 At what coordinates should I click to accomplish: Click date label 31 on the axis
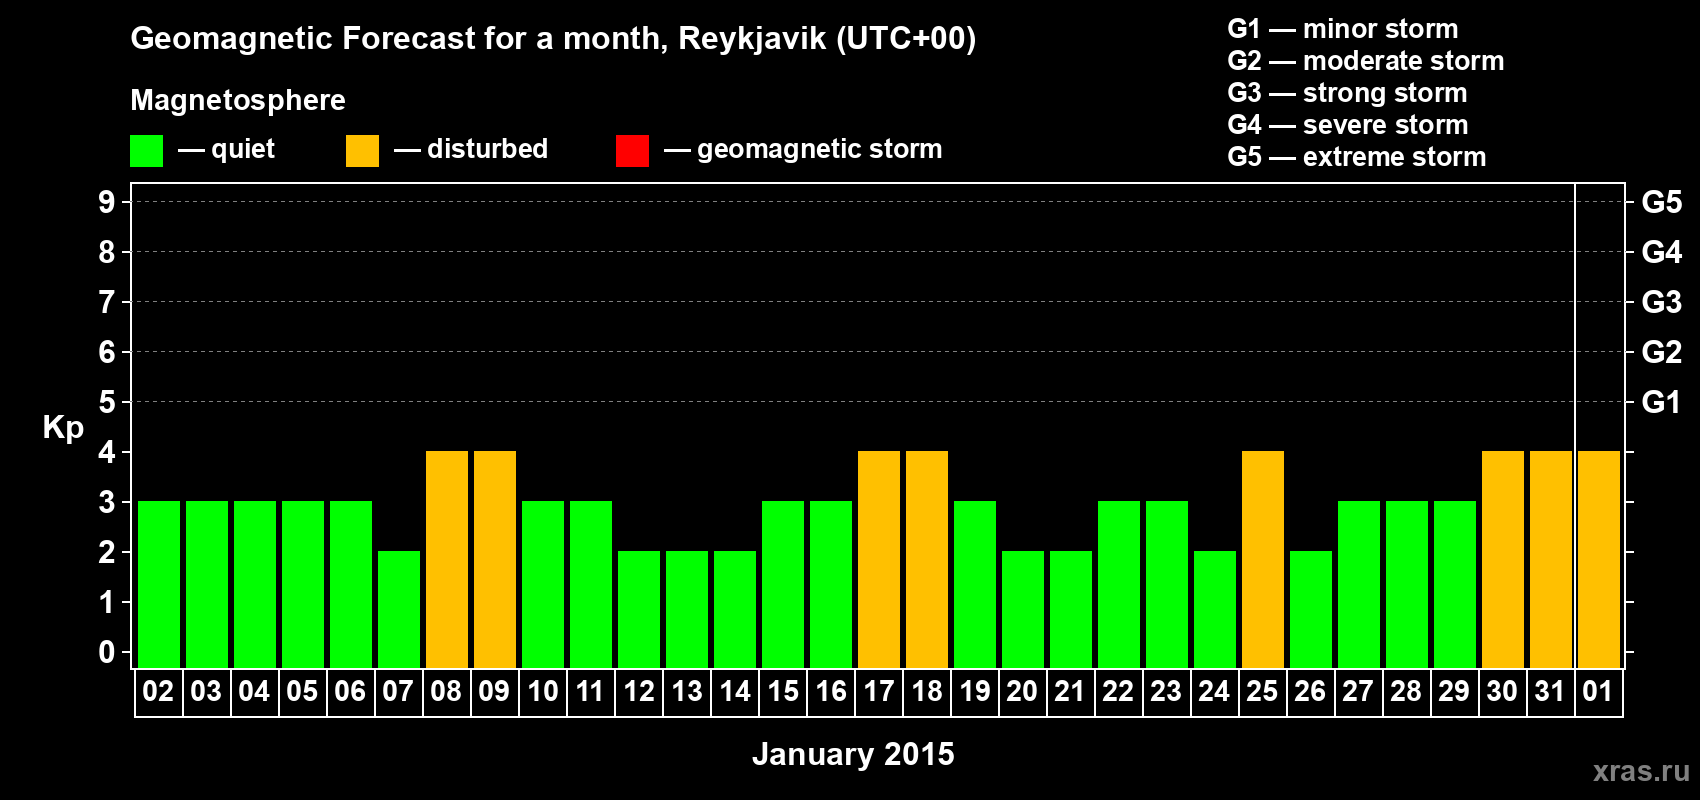1550,692
